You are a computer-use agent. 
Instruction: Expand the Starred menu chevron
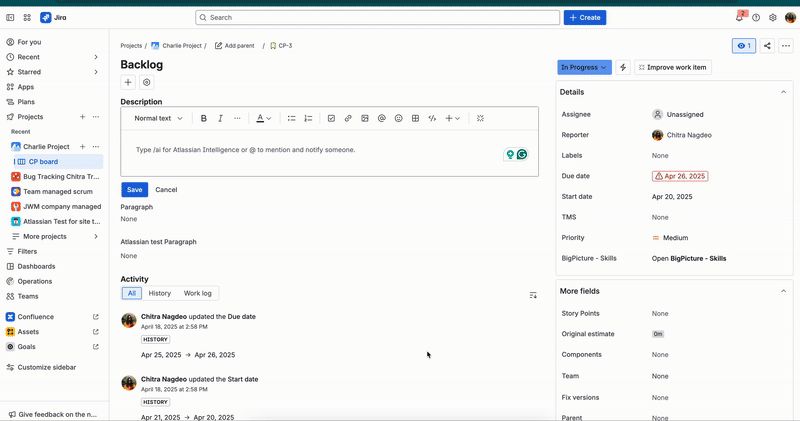coord(96,72)
